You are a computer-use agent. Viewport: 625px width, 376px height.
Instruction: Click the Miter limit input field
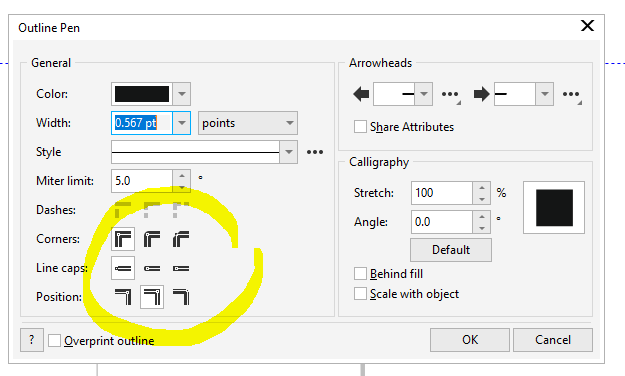(142, 181)
